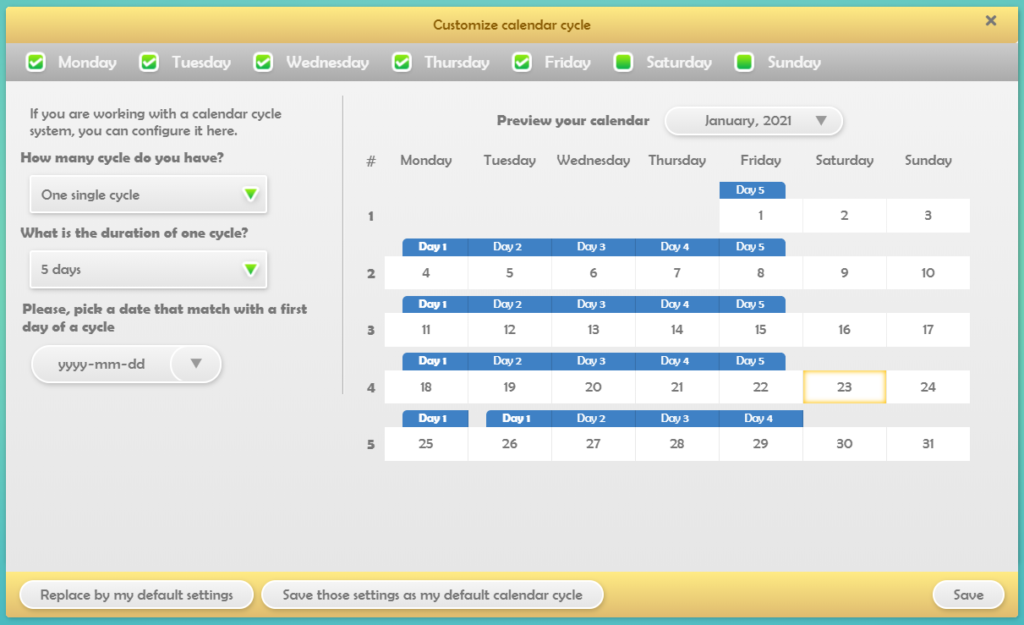
Task: Click date 18 in the calendar
Action: click(x=426, y=387)
